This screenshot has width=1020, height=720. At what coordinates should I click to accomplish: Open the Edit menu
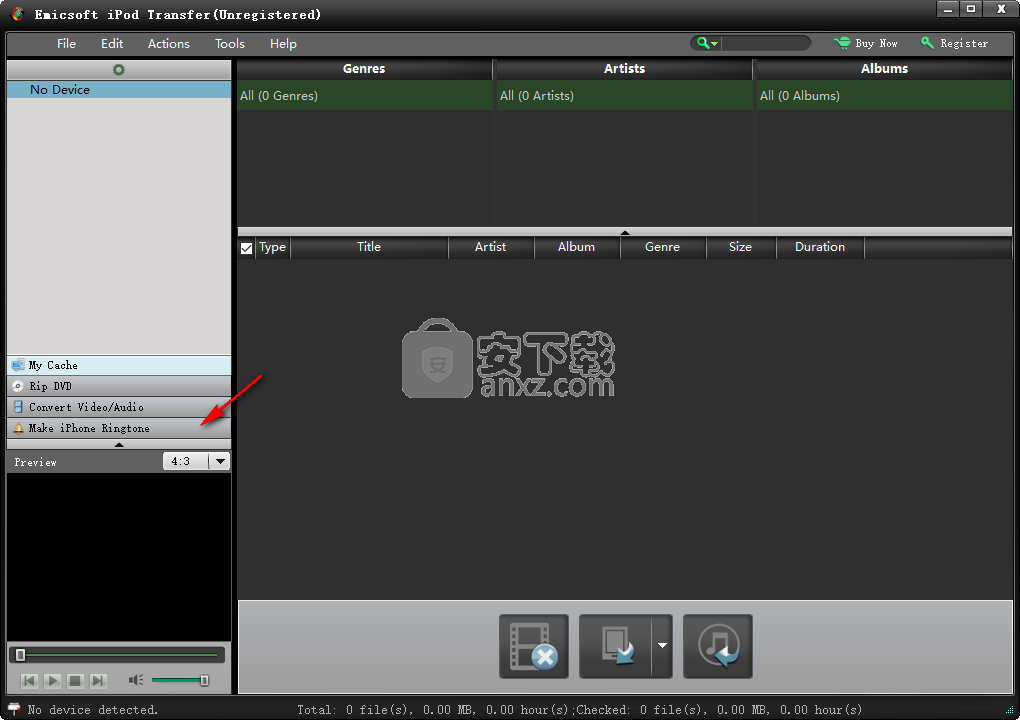[112, 44]
